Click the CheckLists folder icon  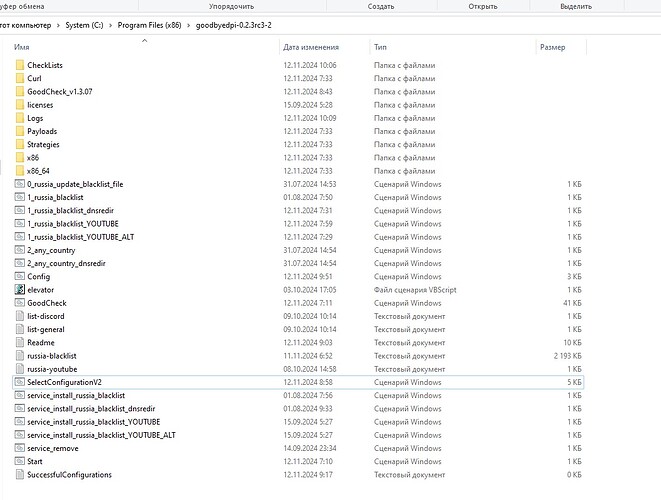click(19, 65)
